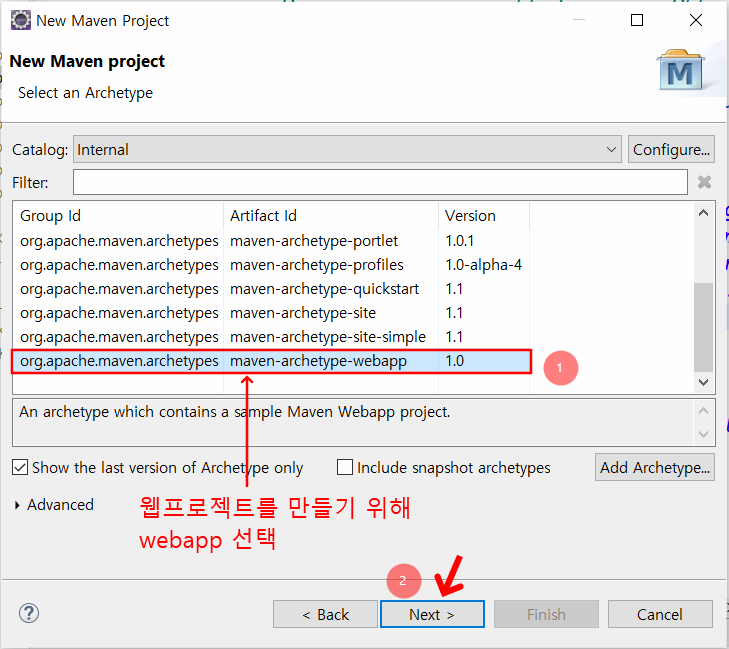Image resolution: width=729 pixels, height=649 pixels.
Task: Click description box scroll down arrow
Action: [x=703, y=434]
